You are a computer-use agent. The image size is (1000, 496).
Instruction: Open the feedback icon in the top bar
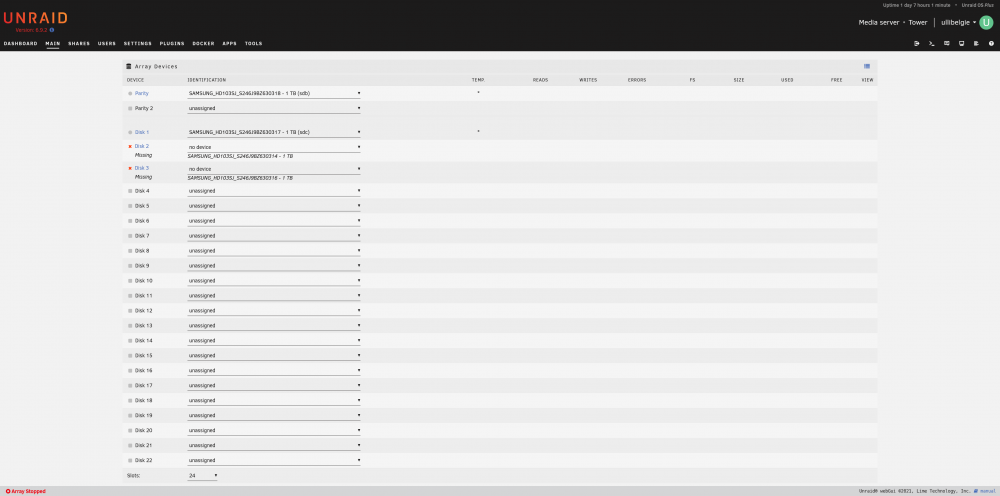[946, 43]
